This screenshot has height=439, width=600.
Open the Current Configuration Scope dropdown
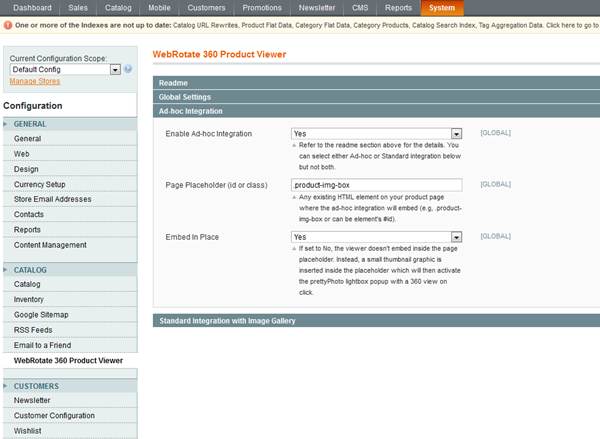(65, 69)
